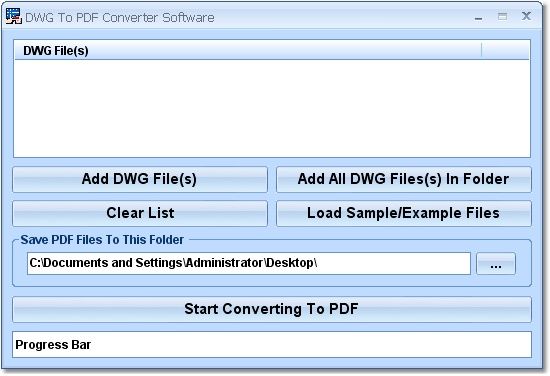Image resolution: width=550 pixels, height=376 pixels.
Task: Add DWG File(s) to the list
Action: pyautogui.click(x=140, y=179)
